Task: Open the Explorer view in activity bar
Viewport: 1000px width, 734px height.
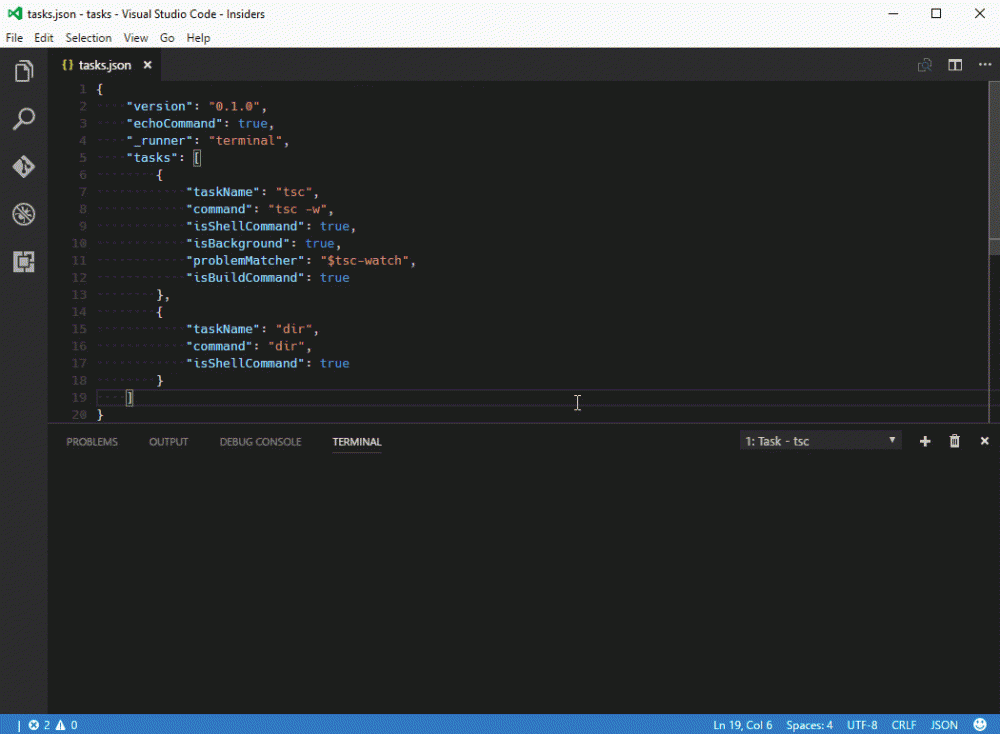Action: pos(23,72)
